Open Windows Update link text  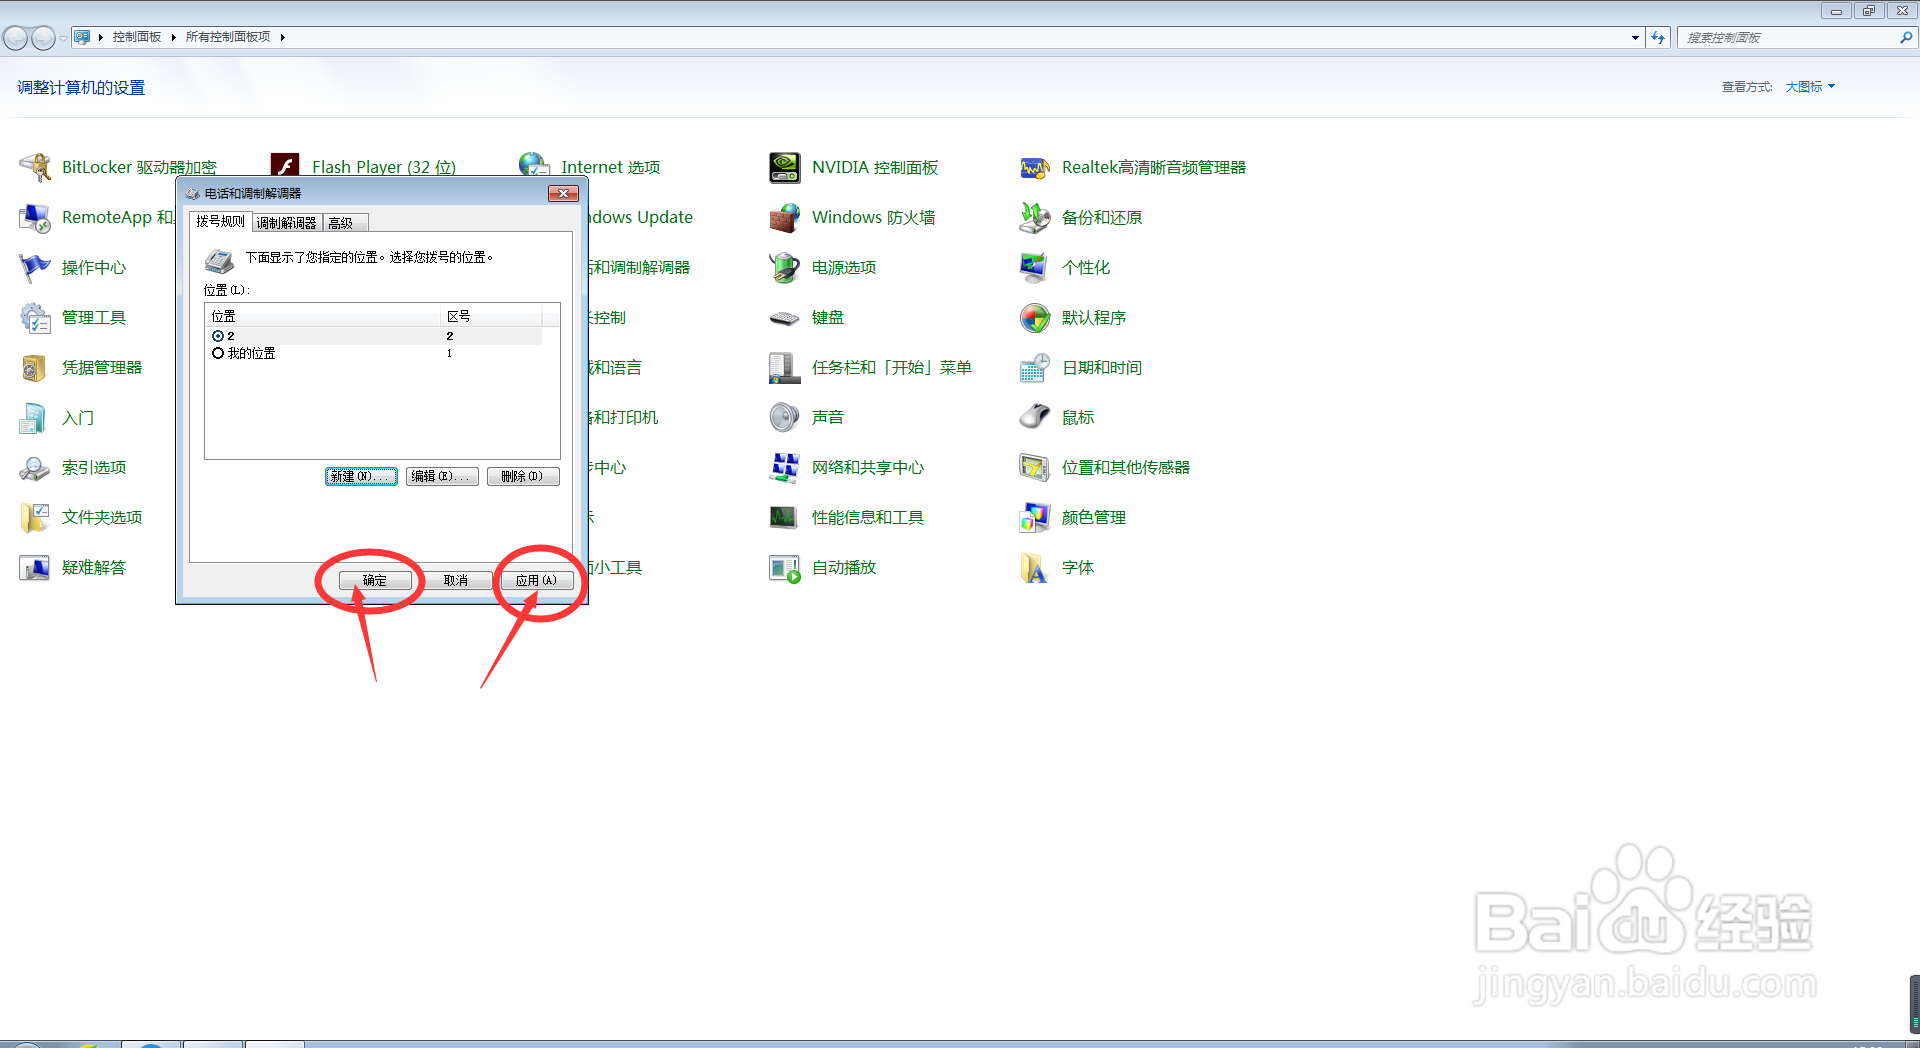641,217
